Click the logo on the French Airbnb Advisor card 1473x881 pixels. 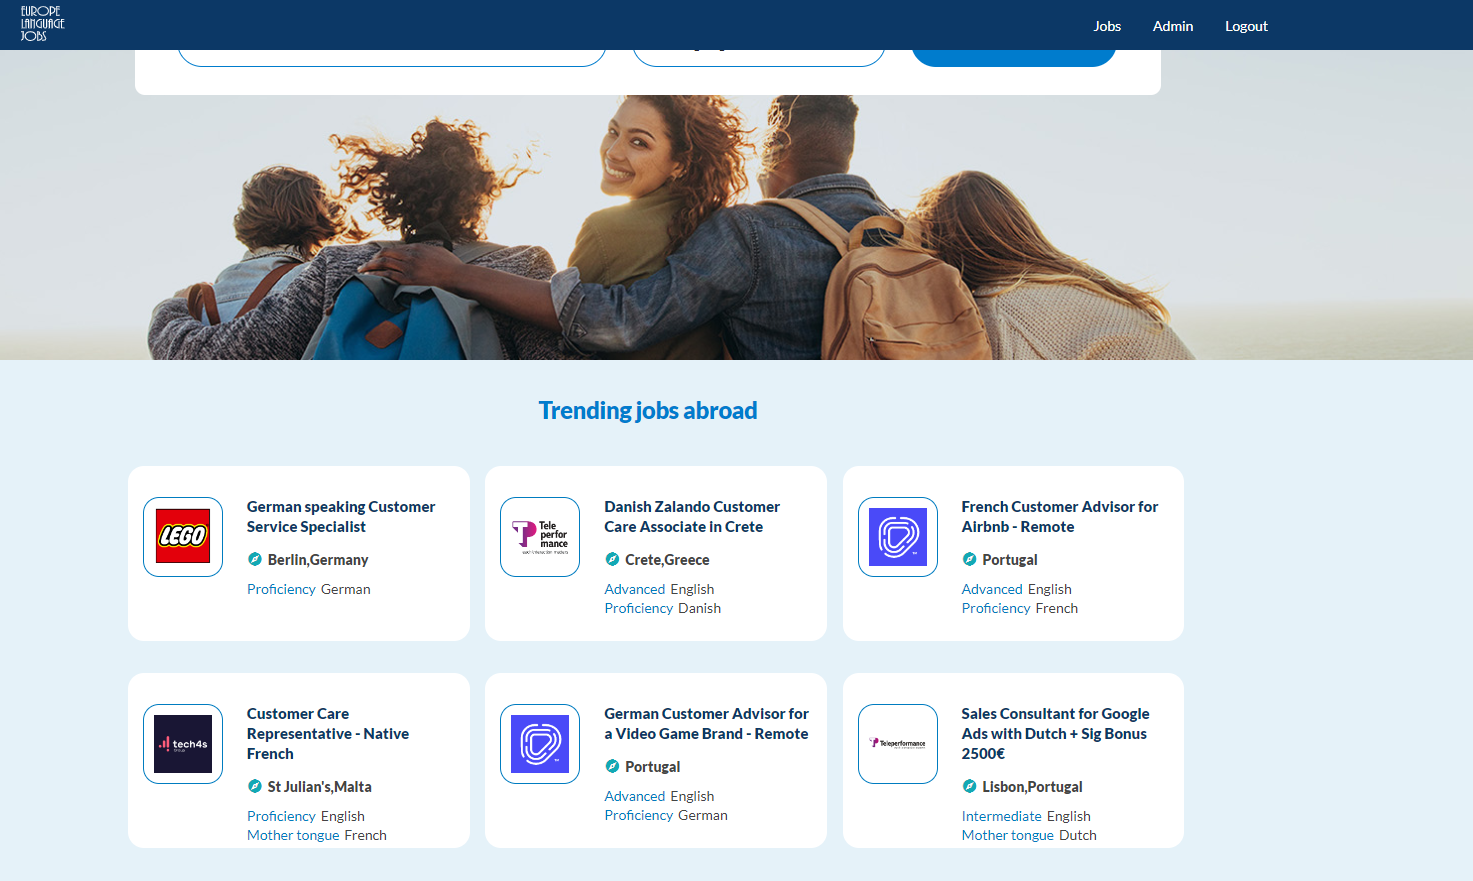[897, 536]
